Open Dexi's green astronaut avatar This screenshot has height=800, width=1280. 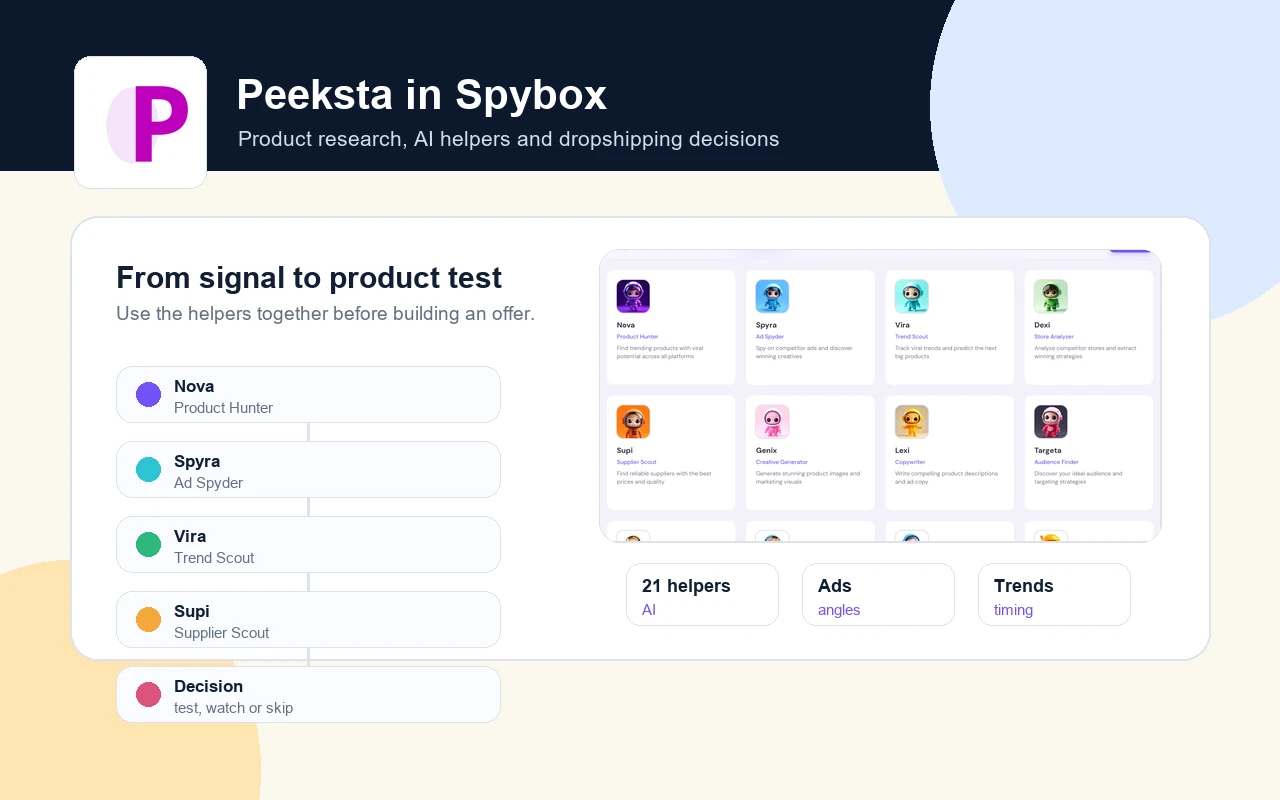coord(1051,296)
